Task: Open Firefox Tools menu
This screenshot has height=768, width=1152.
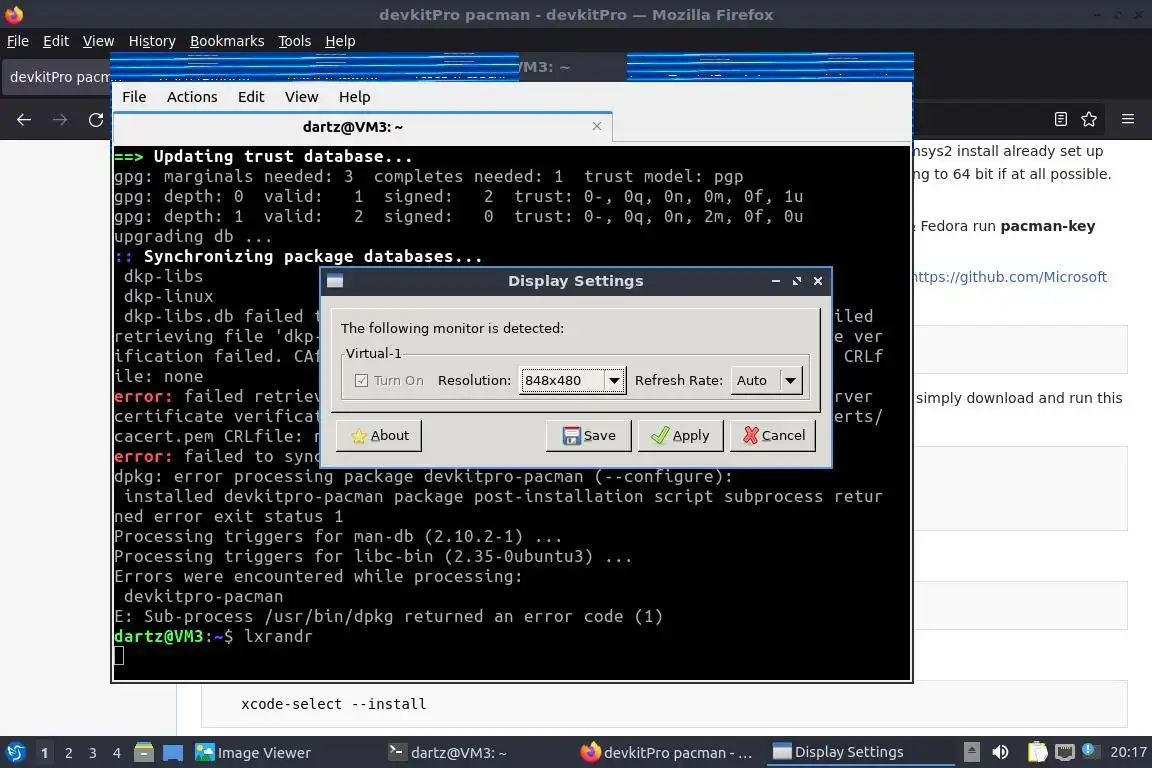Action: pos(295,41)
